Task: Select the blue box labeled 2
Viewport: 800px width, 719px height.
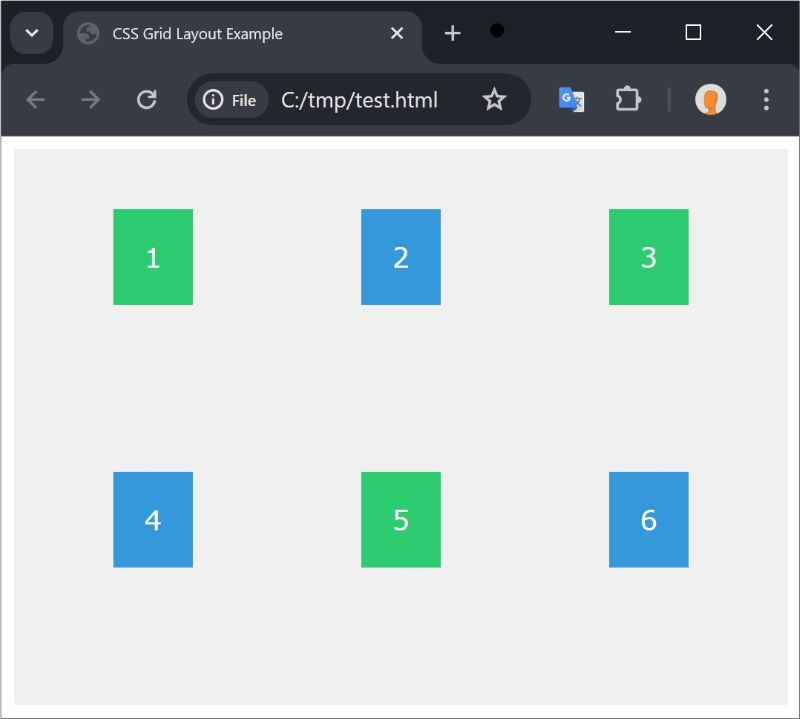Action: 400,257
